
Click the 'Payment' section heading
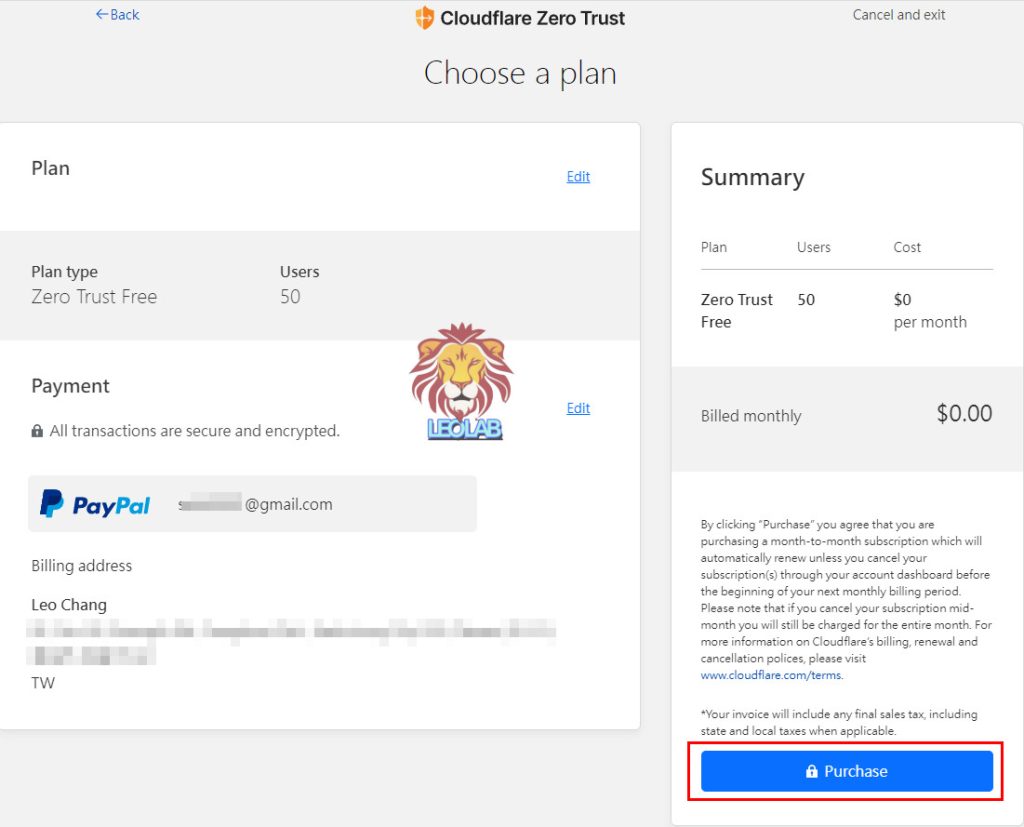71,386
